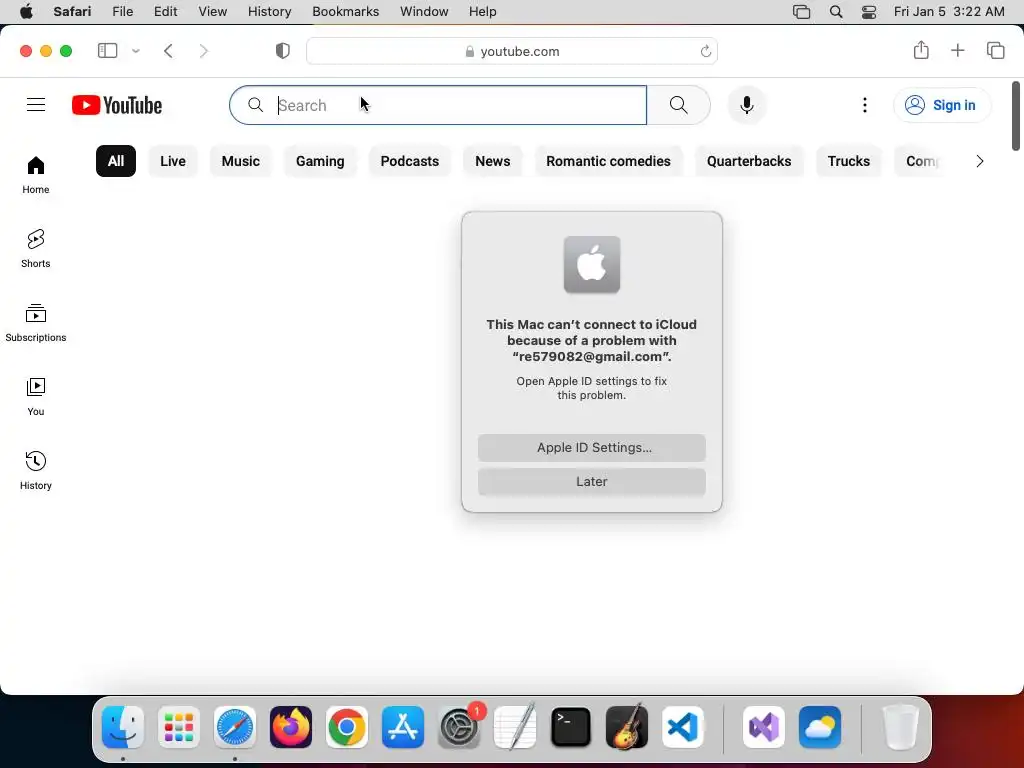
Task: Select the Music filter chip
Action: [240, 161]
